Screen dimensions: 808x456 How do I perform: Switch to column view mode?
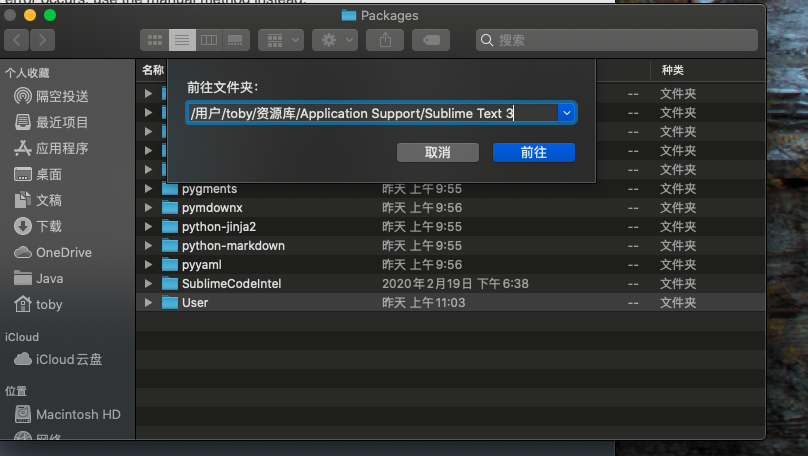coord(209,40)
